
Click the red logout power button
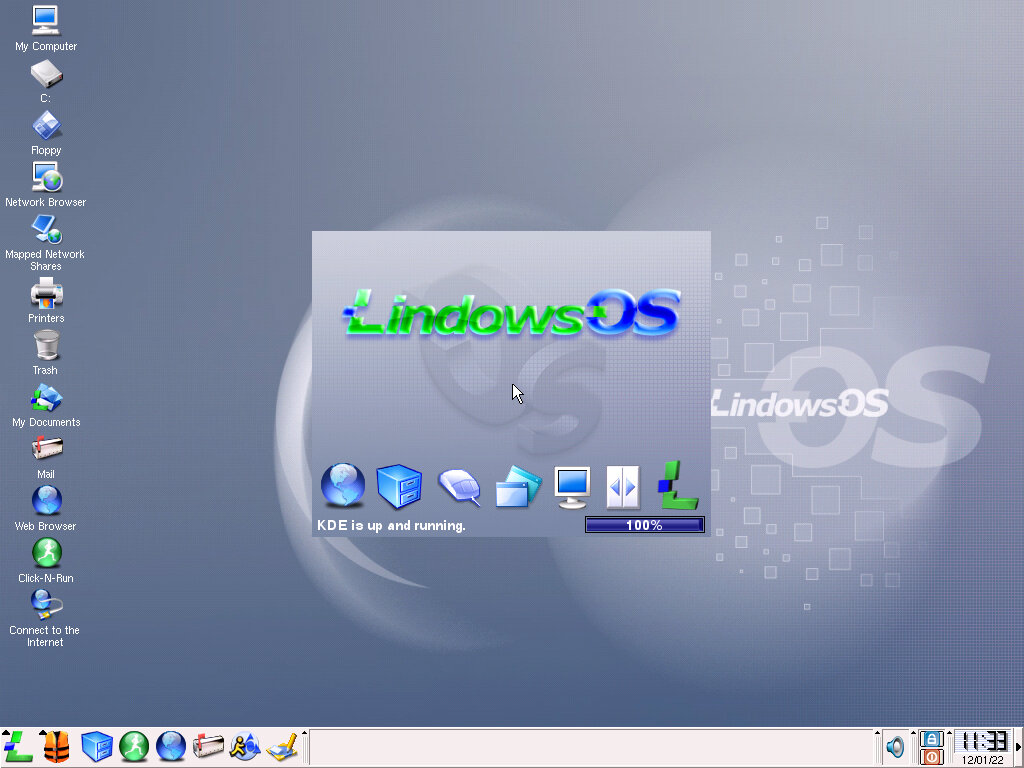[931, 757]
